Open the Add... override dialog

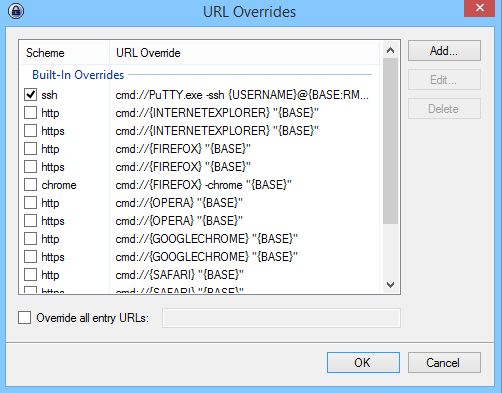tap(444, 51)
